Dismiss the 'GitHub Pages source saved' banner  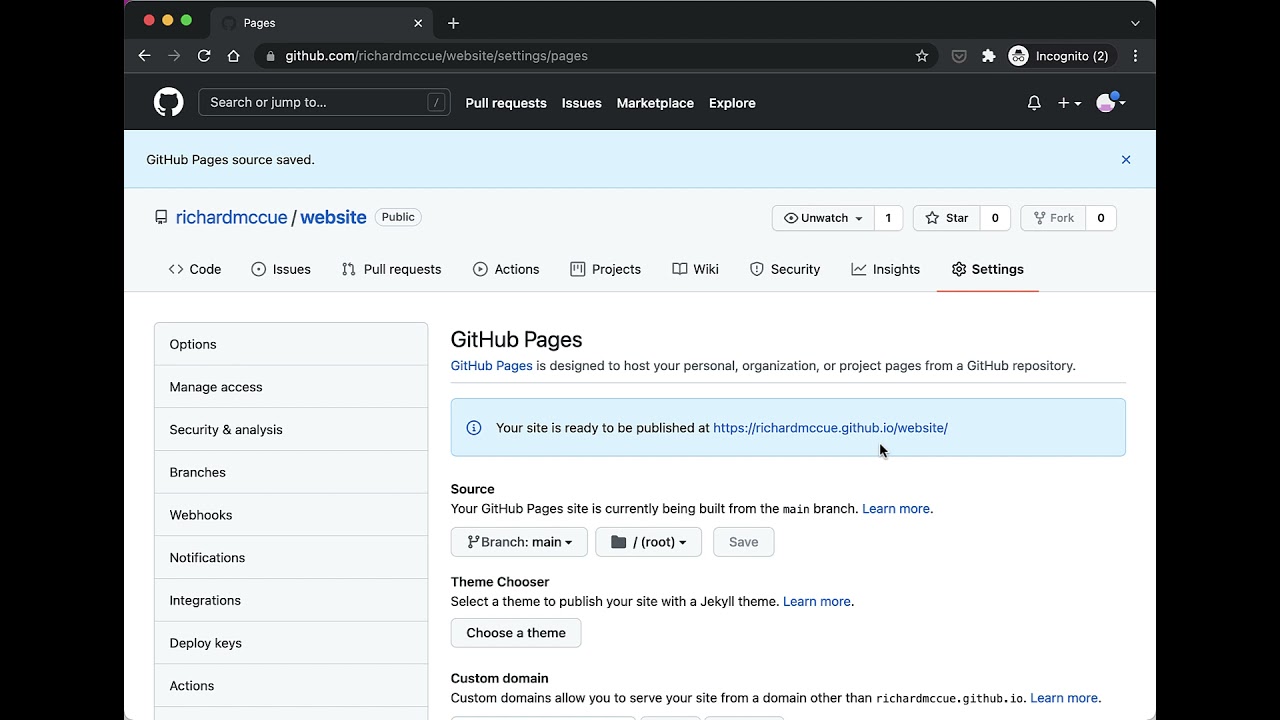[1126, 160]
